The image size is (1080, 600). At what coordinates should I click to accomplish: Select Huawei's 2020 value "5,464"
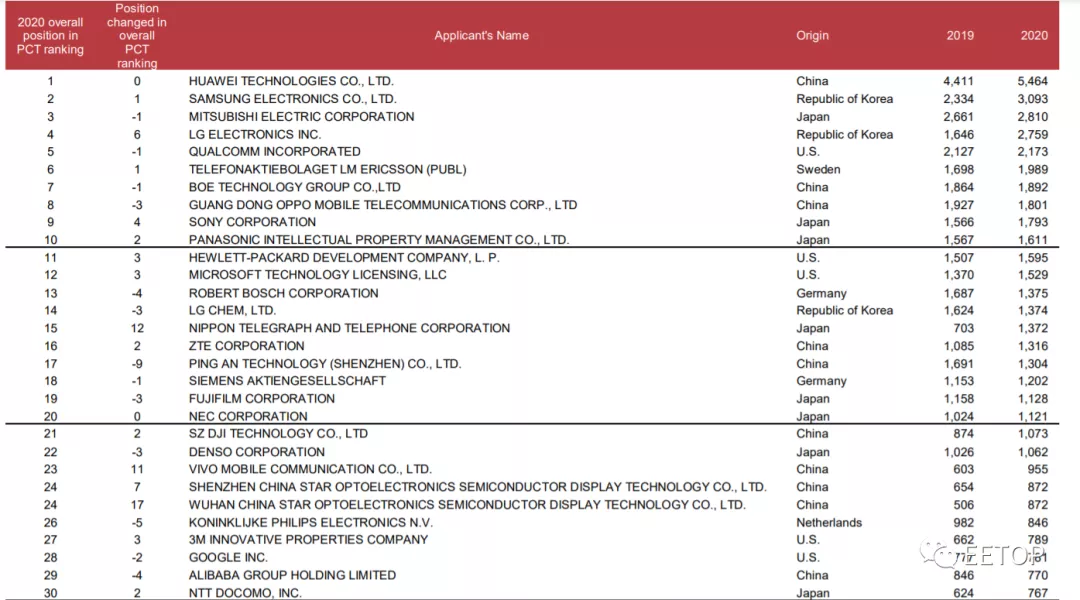pos(1032,81)
